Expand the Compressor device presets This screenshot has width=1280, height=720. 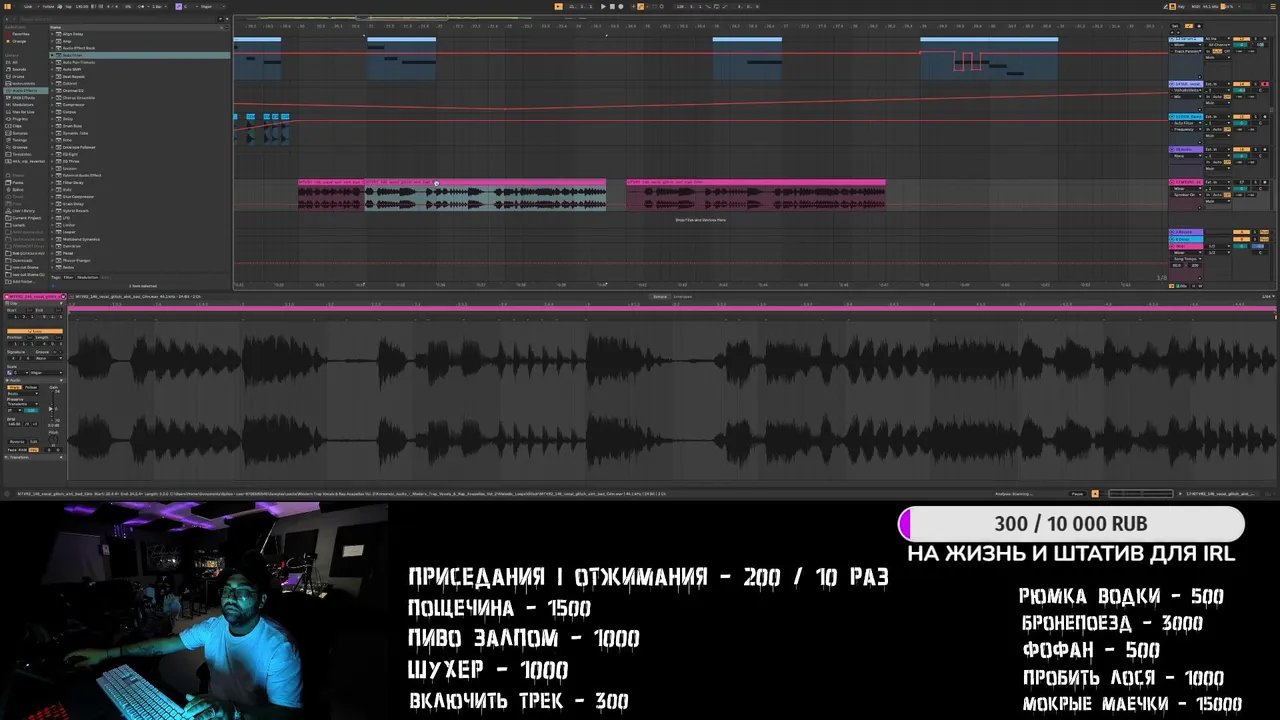click(53, 104)
